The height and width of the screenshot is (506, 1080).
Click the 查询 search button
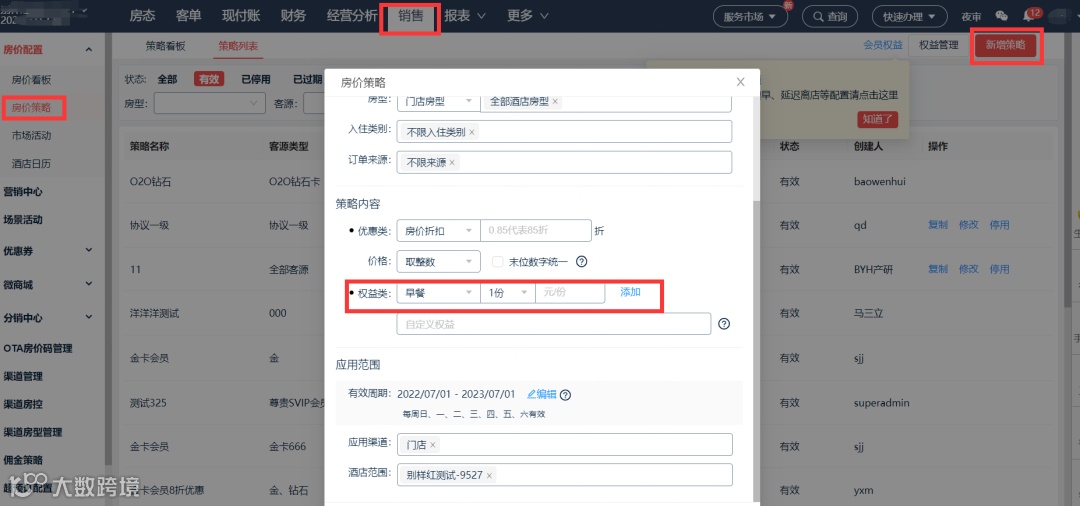click(829, 16)
